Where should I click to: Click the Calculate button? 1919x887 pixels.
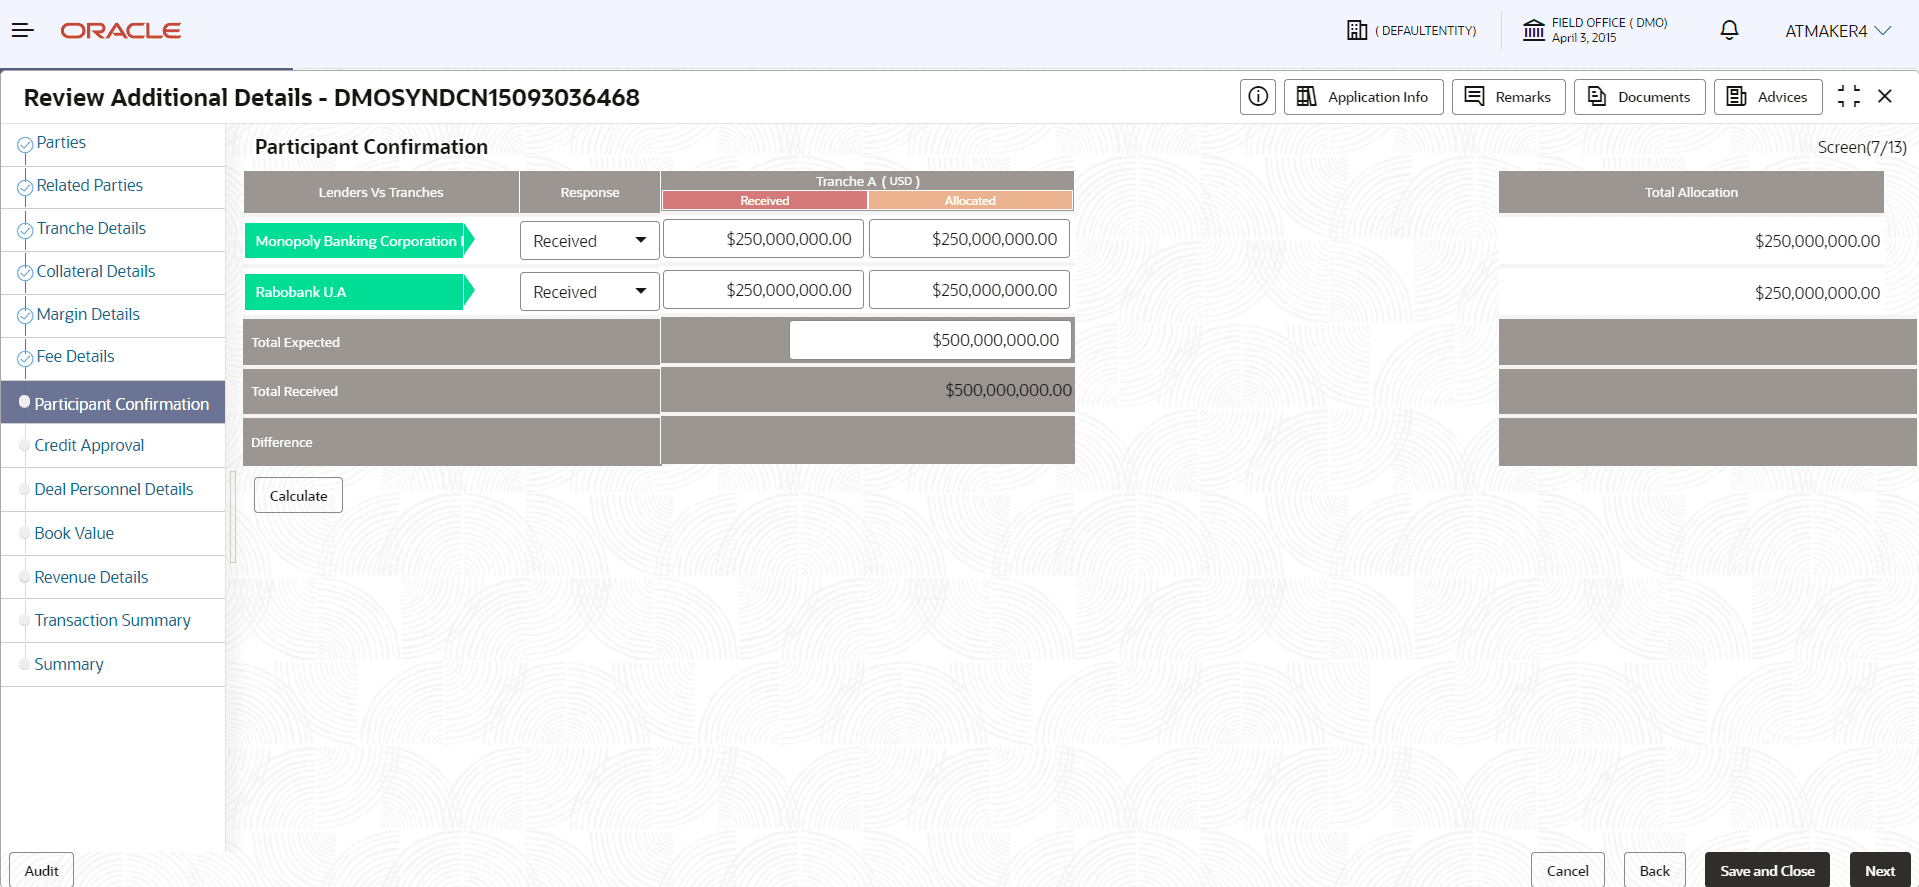click(x=298, y=495)
